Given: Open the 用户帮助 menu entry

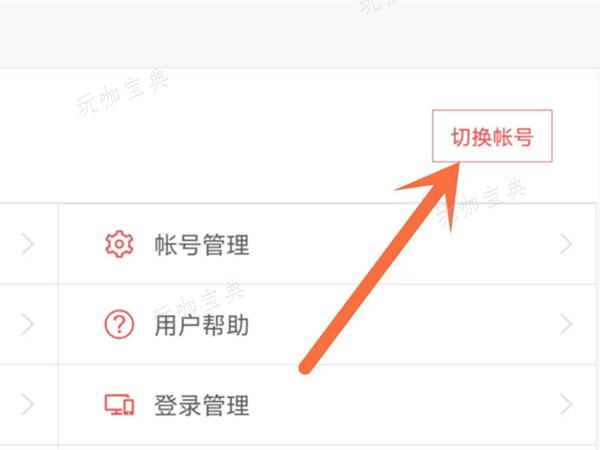Looking at the screenshot, I should point(327,324).
